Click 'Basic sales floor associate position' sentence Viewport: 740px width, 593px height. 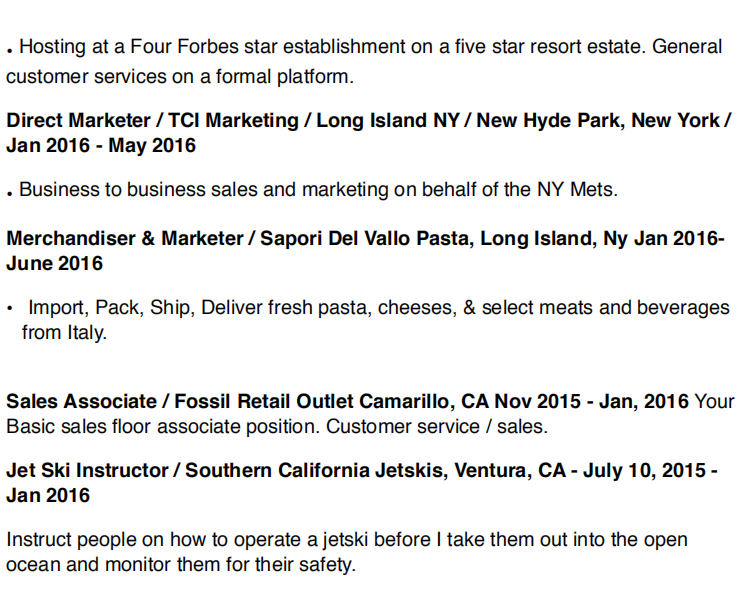163,427
